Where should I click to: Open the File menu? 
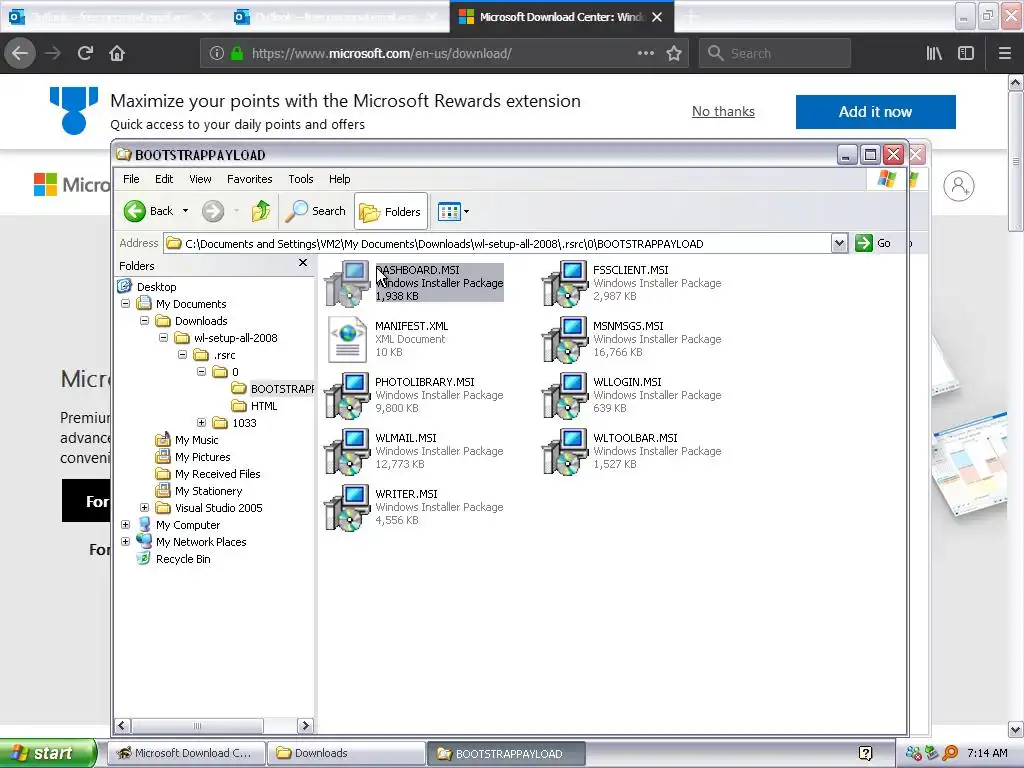[x=131, y=179]
